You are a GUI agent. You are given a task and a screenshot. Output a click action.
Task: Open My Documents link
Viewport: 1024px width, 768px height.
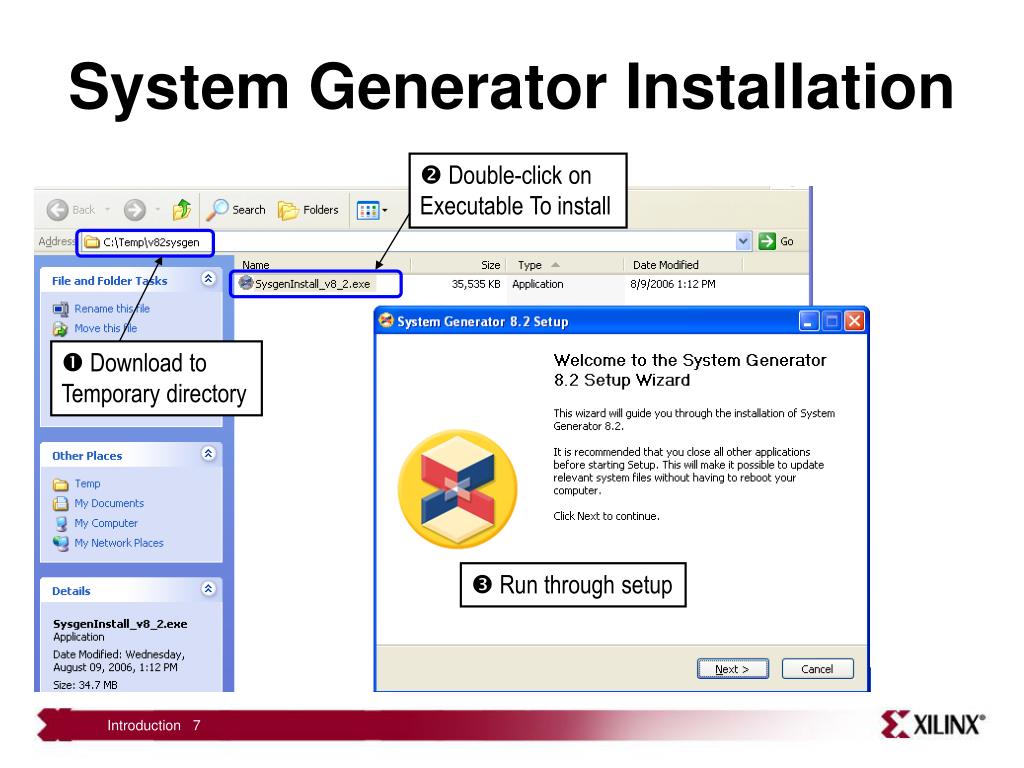coord(109,503)
